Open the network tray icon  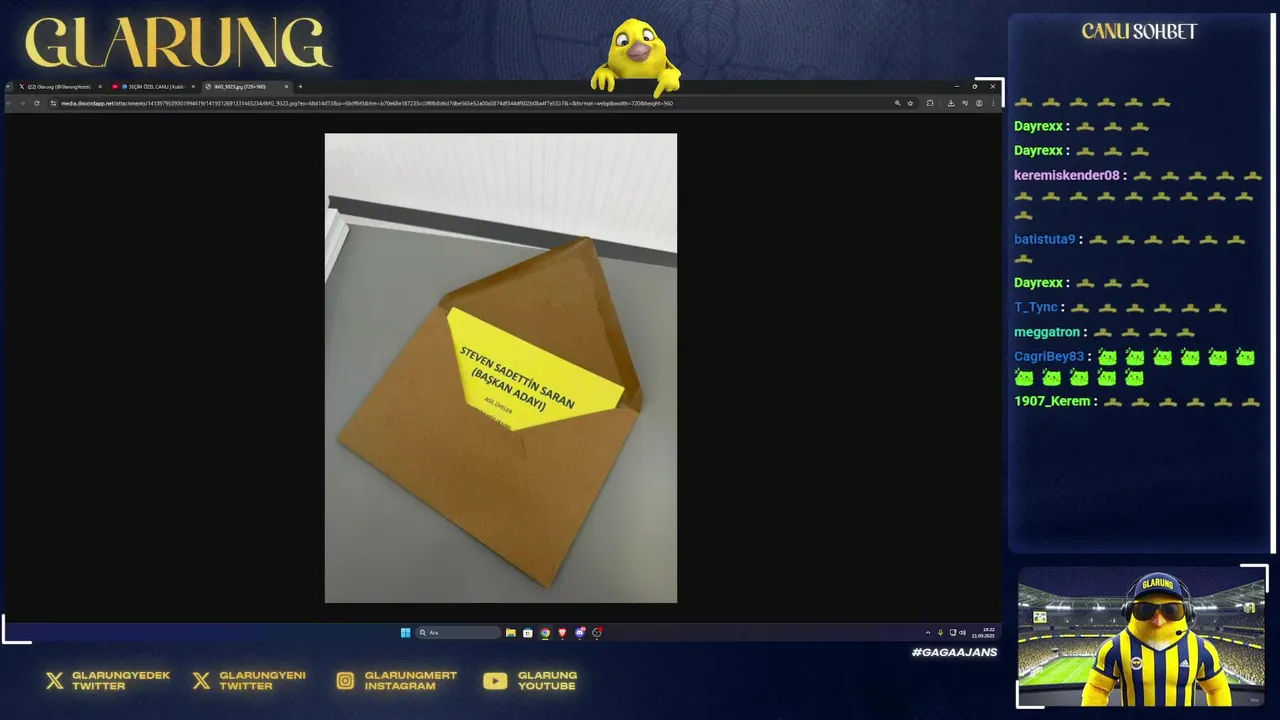point(953,632)
